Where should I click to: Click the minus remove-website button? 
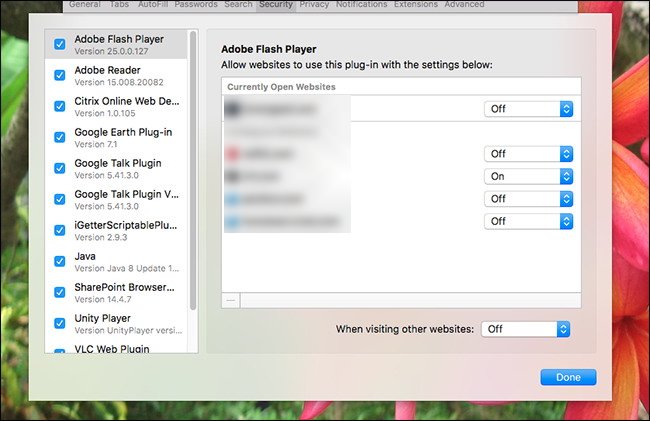pyautogui.click(x=231, y=300)
